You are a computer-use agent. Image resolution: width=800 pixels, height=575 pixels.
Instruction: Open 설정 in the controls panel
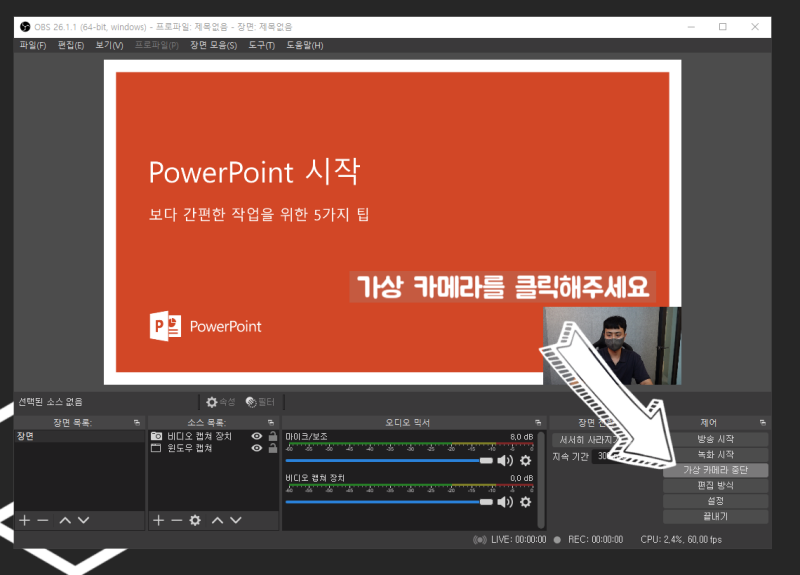[715, 501]
